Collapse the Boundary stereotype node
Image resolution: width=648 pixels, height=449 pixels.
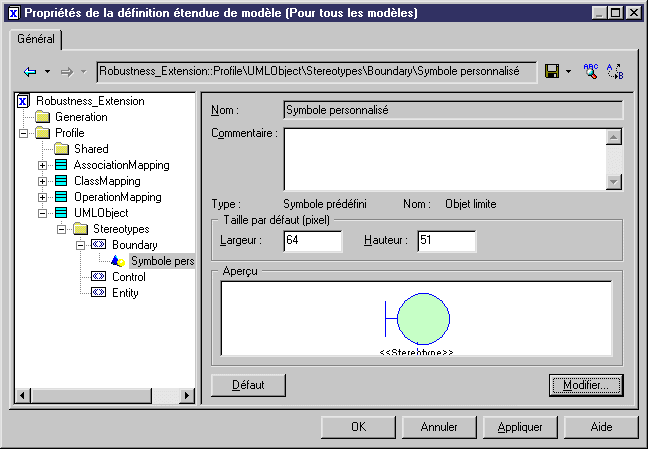point(80,245)
